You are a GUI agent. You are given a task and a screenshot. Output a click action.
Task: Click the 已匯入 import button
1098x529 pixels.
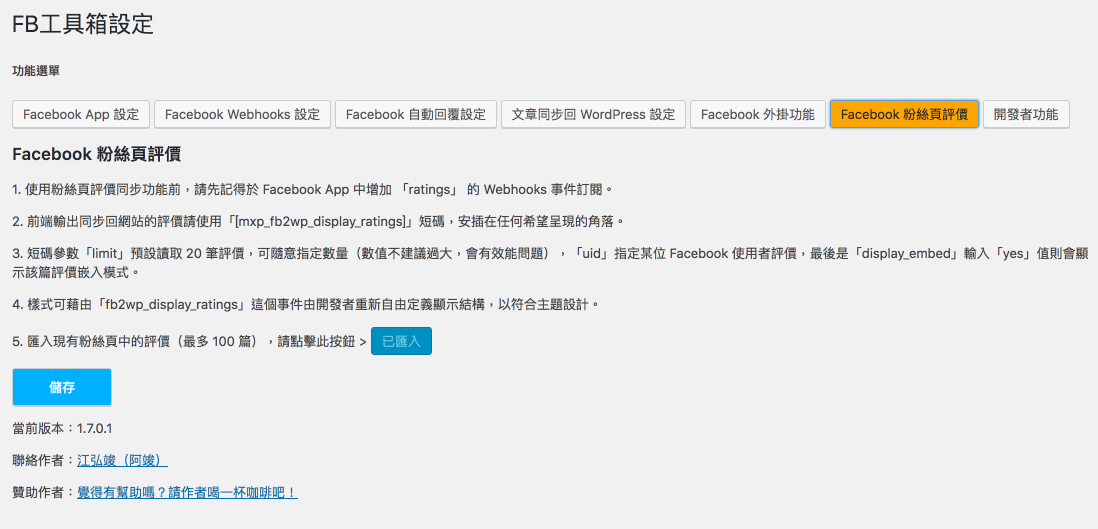401,341
